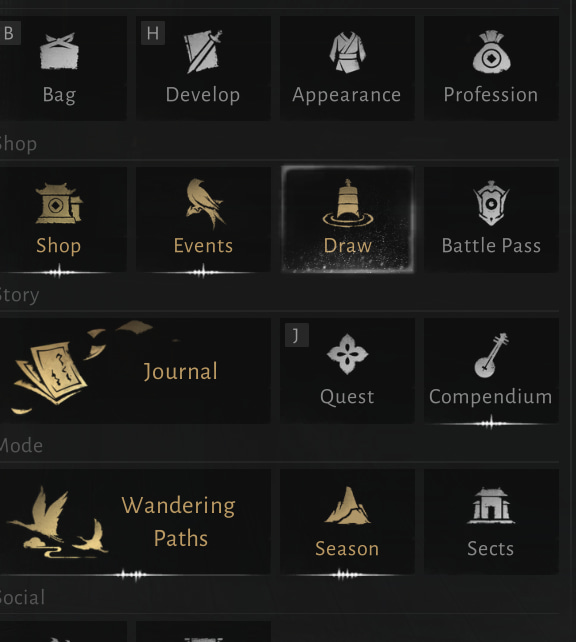Click the Wandering Paths text label
This screenshot has width=576, height=642.
pos(179,522)
